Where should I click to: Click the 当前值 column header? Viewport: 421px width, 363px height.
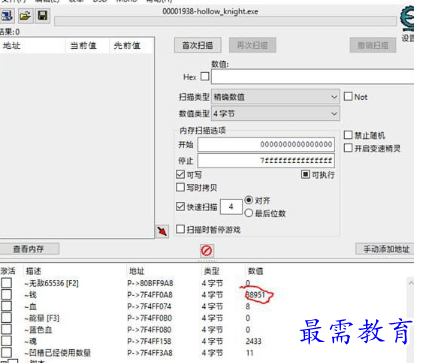click(83, 46)
